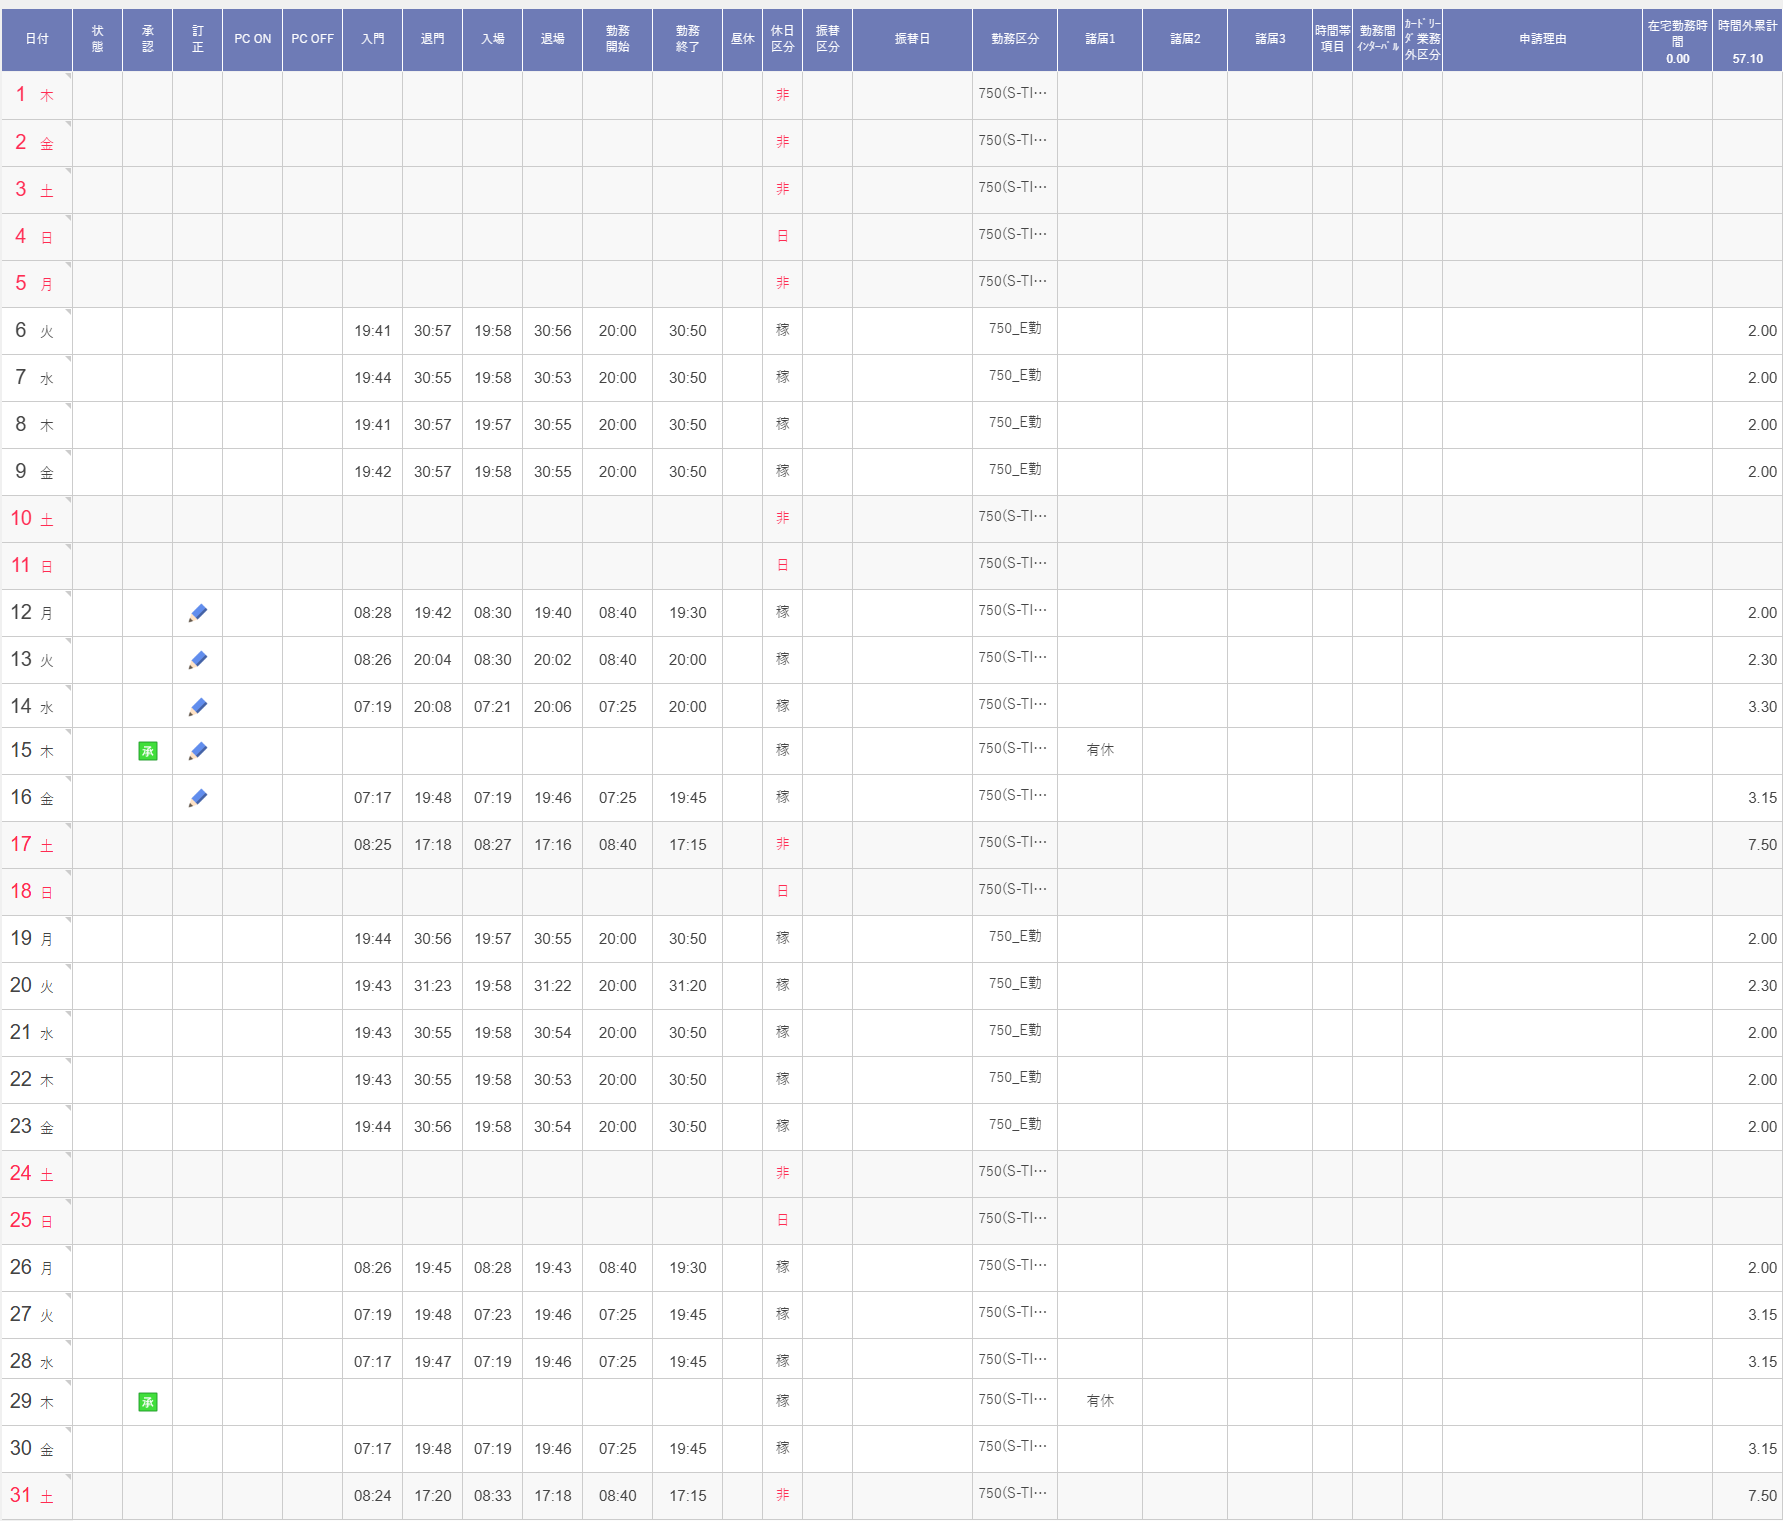Click the 有休 entry on day 29

[x=1099, y=1401]
